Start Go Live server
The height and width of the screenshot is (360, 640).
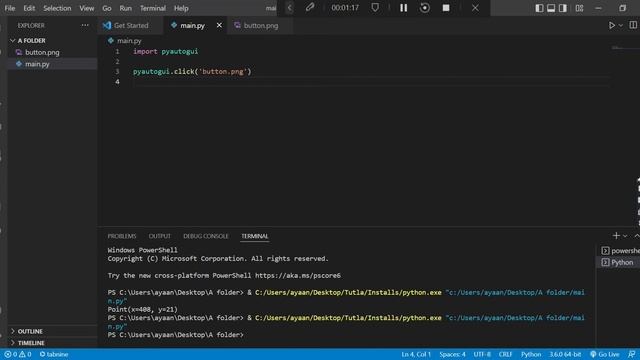[605, 354]
